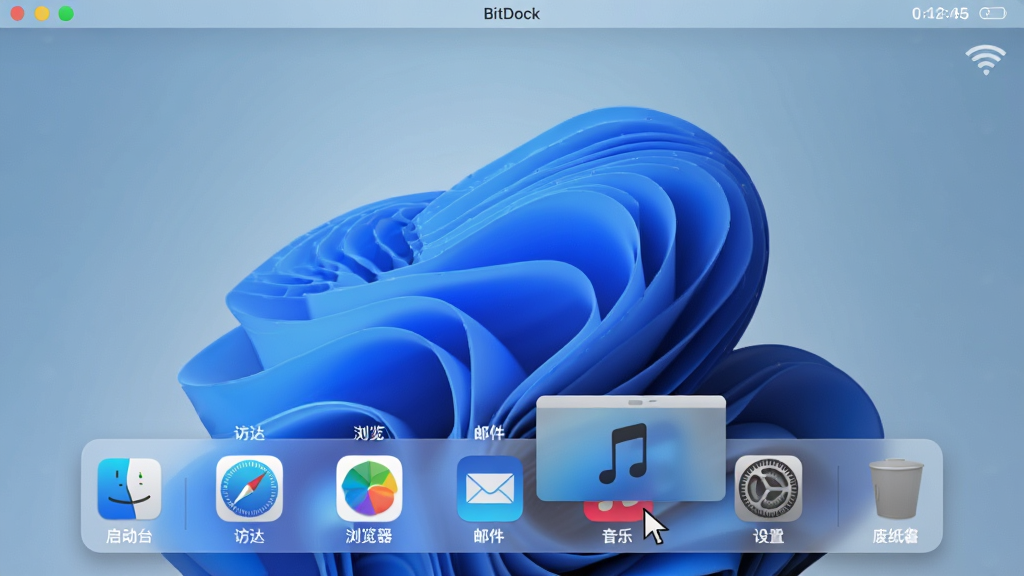The width and height of the screenshot is (1024, 576).
Task: Click the 启动台 label under dock icon
Action: coord(129,536)
